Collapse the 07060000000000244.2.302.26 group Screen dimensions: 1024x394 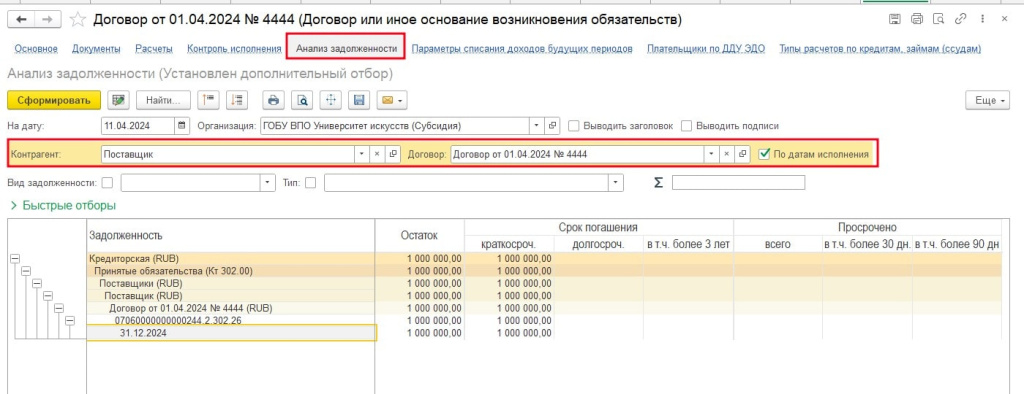pos(71,320)
